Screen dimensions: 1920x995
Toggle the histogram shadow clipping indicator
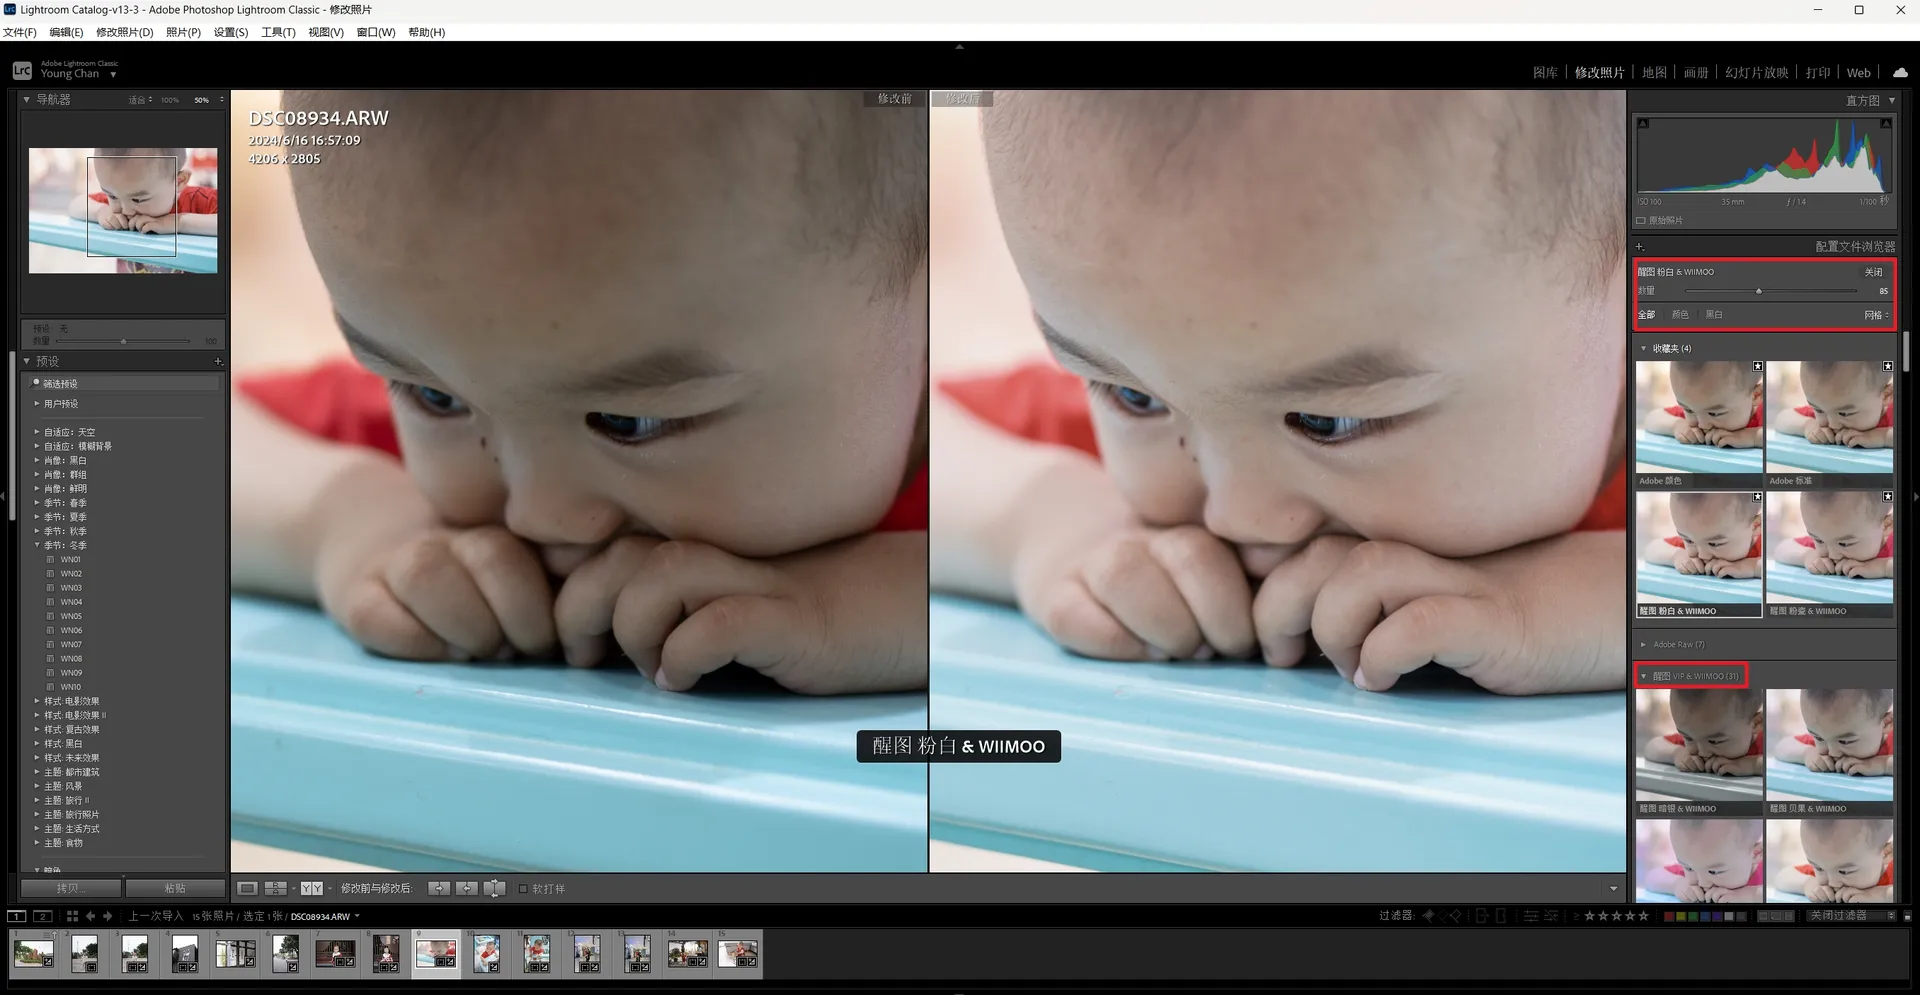tap(1643, 124)
